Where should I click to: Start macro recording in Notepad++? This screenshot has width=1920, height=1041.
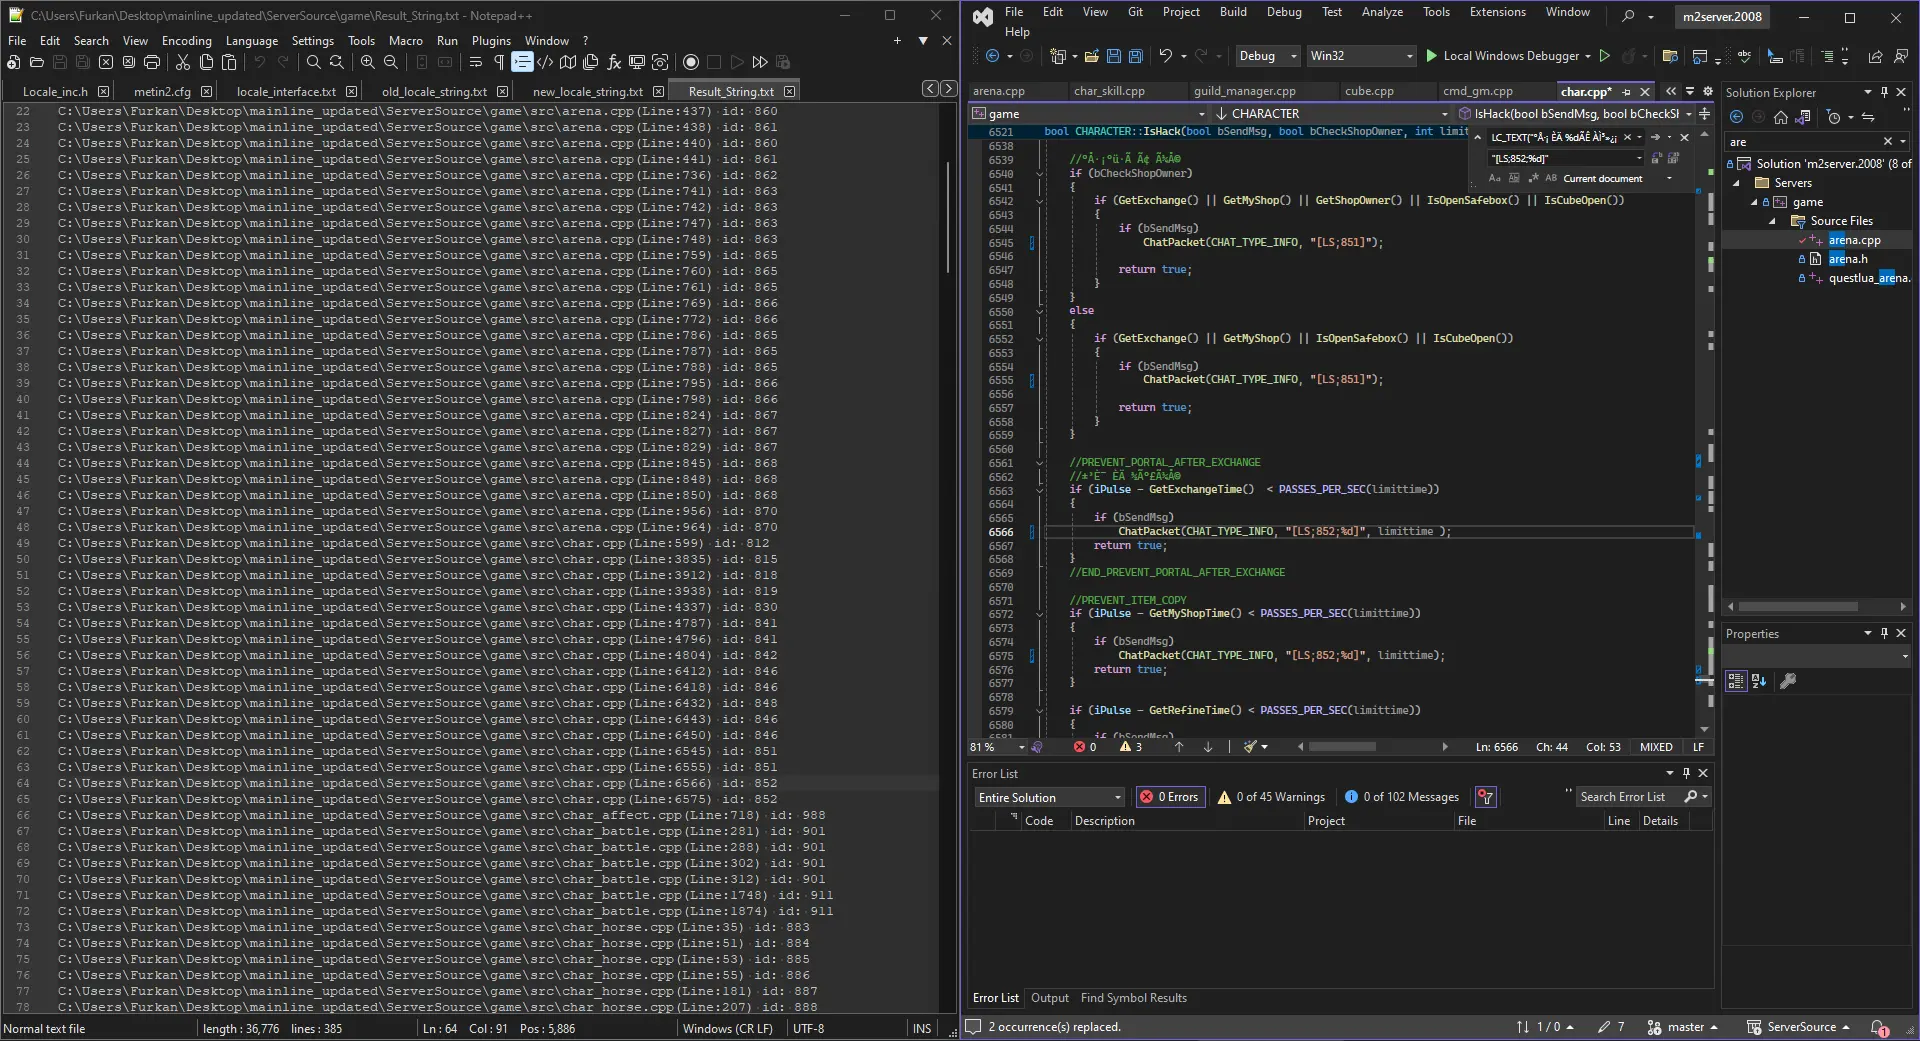(690, 62)
